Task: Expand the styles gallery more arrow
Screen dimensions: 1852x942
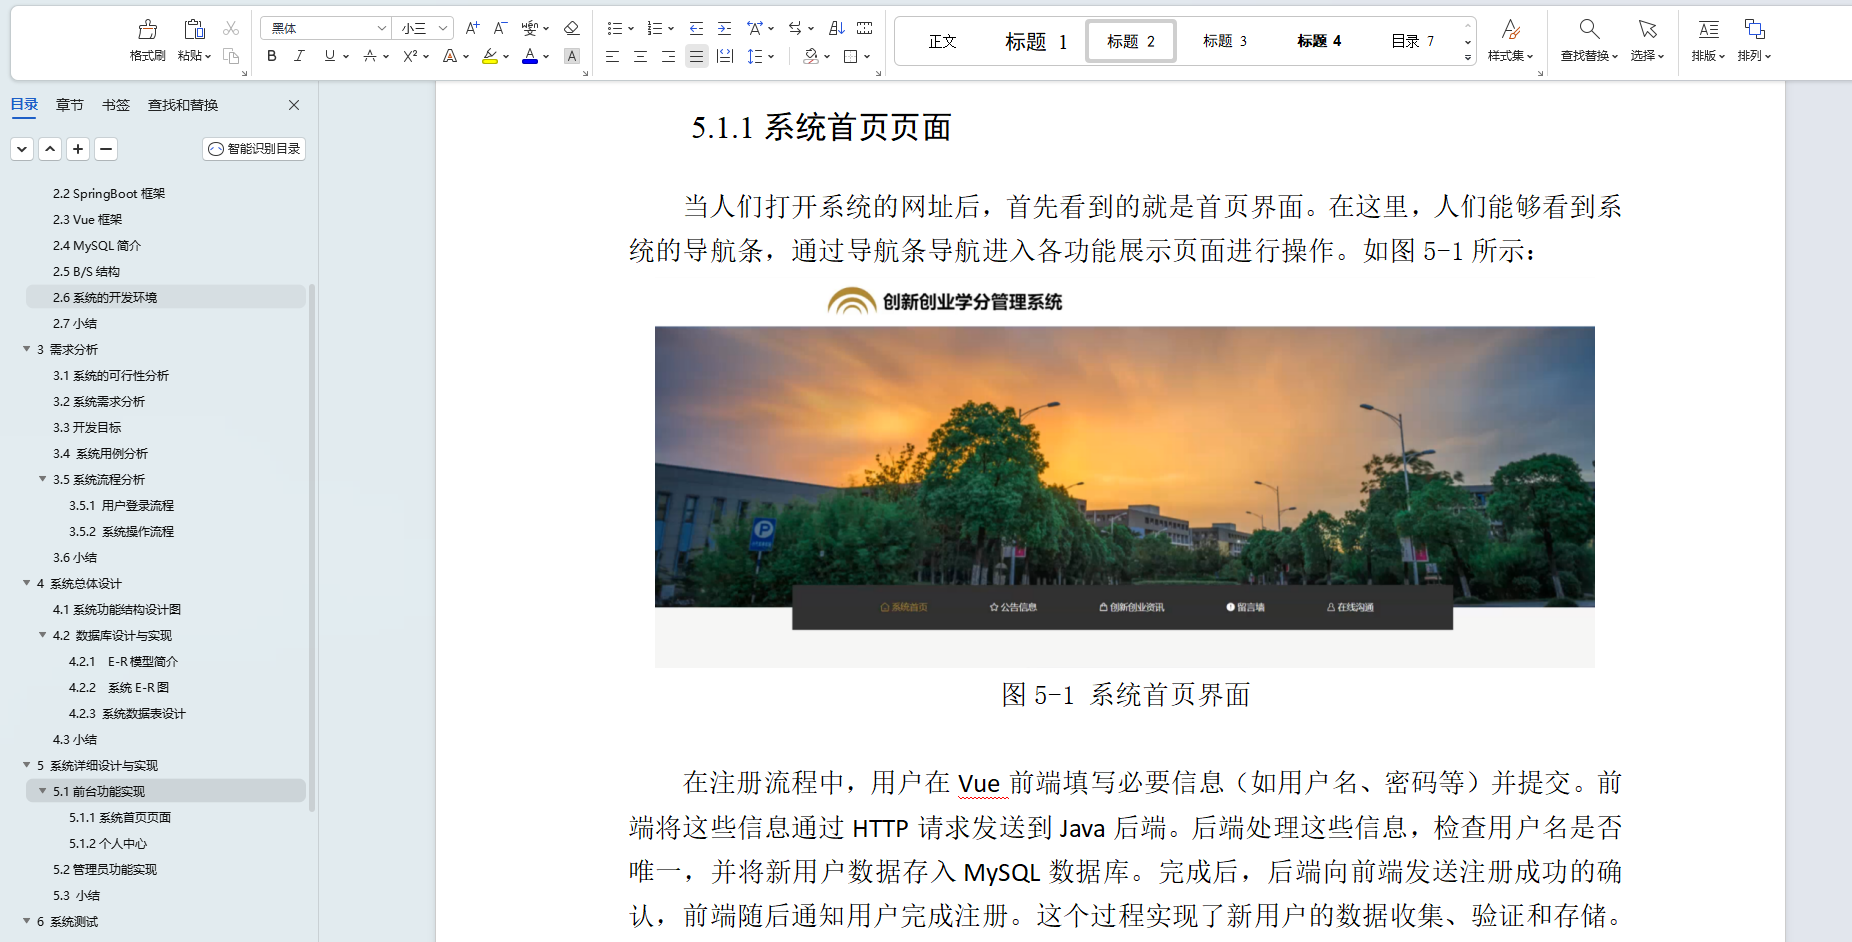Action: tap(1468, 57)
